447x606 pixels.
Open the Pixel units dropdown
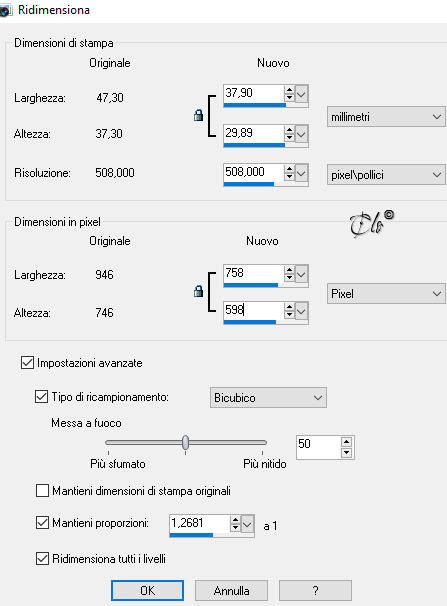click(386, 294)
